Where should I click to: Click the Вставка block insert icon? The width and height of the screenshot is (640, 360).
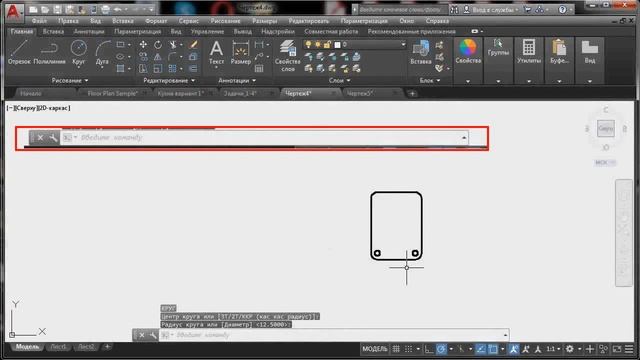(421, 52)
